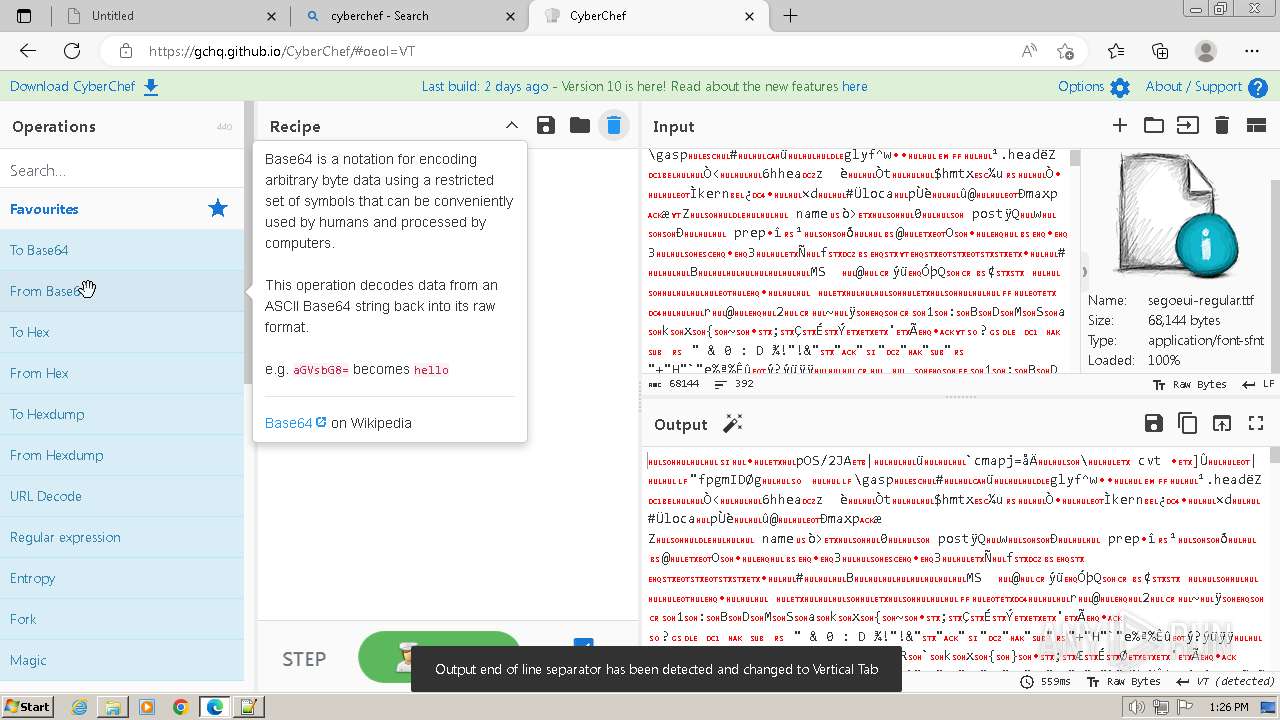Click the Download CyberChef link
Image resolution: width=1280 pixels, height=720 pixels.
84,86
